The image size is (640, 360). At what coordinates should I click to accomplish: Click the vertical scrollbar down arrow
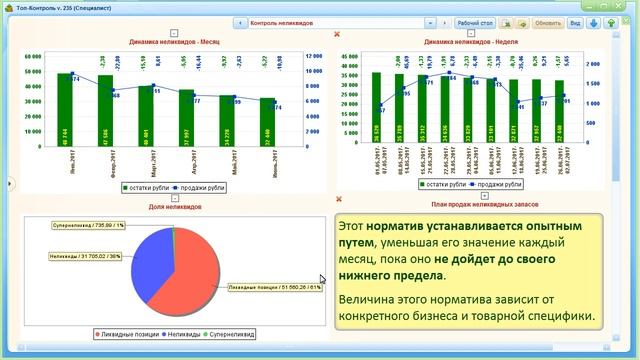click(x=616, y=338)
